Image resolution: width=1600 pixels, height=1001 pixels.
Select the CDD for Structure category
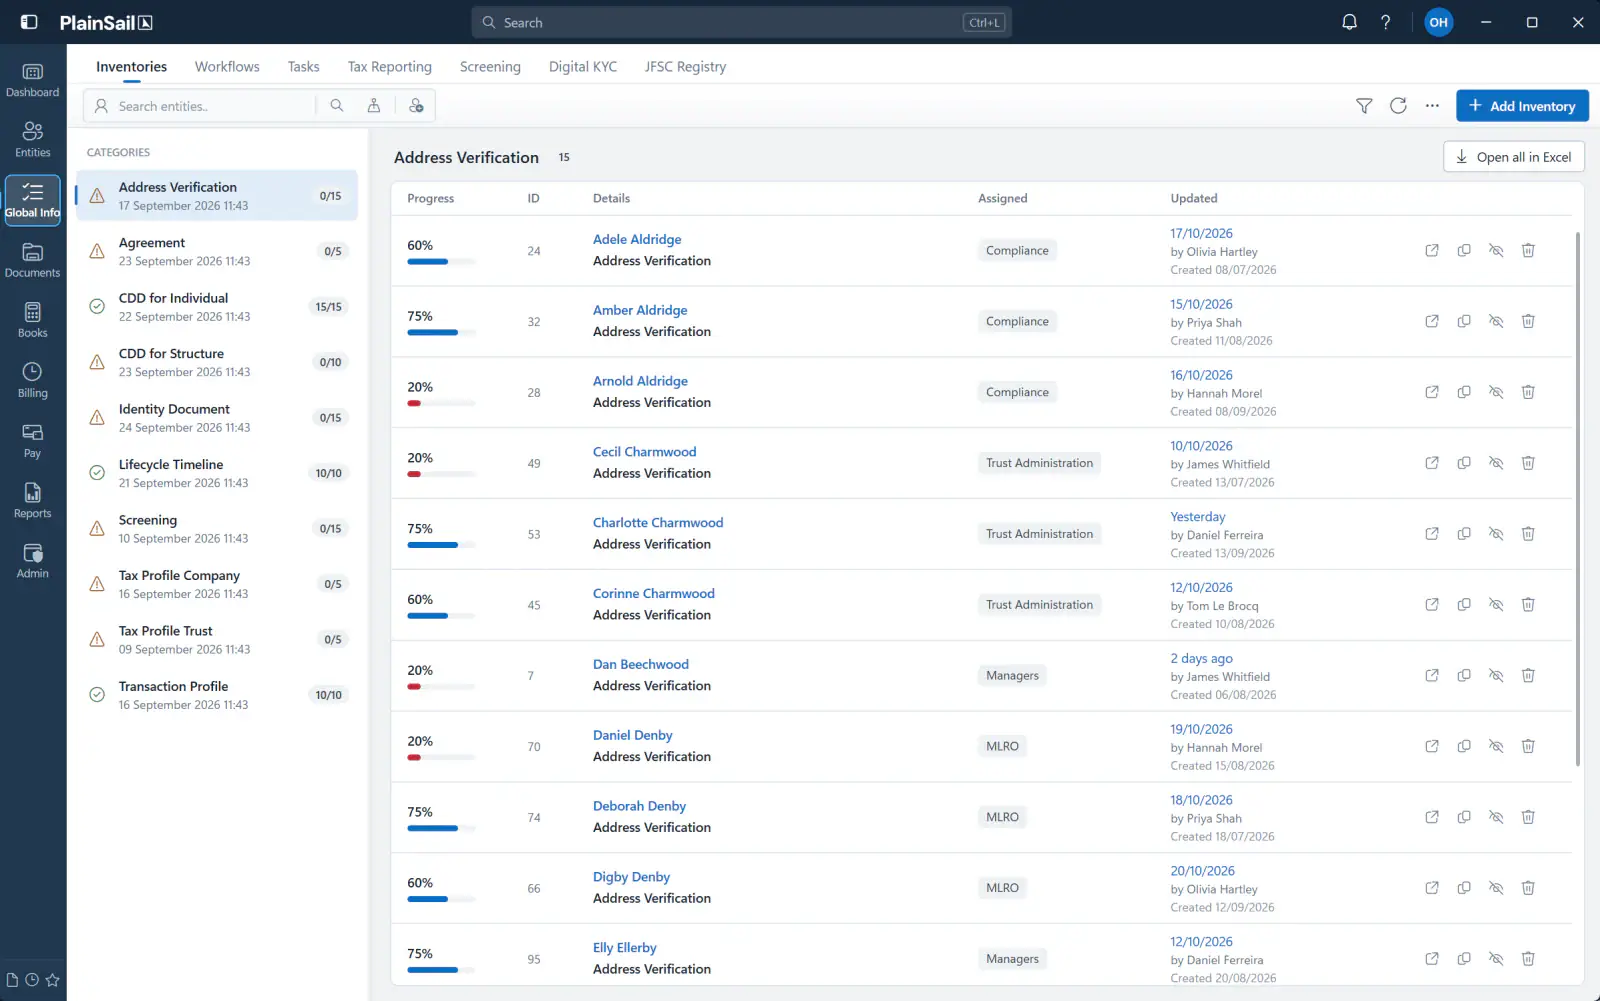(x=216, y=362)
